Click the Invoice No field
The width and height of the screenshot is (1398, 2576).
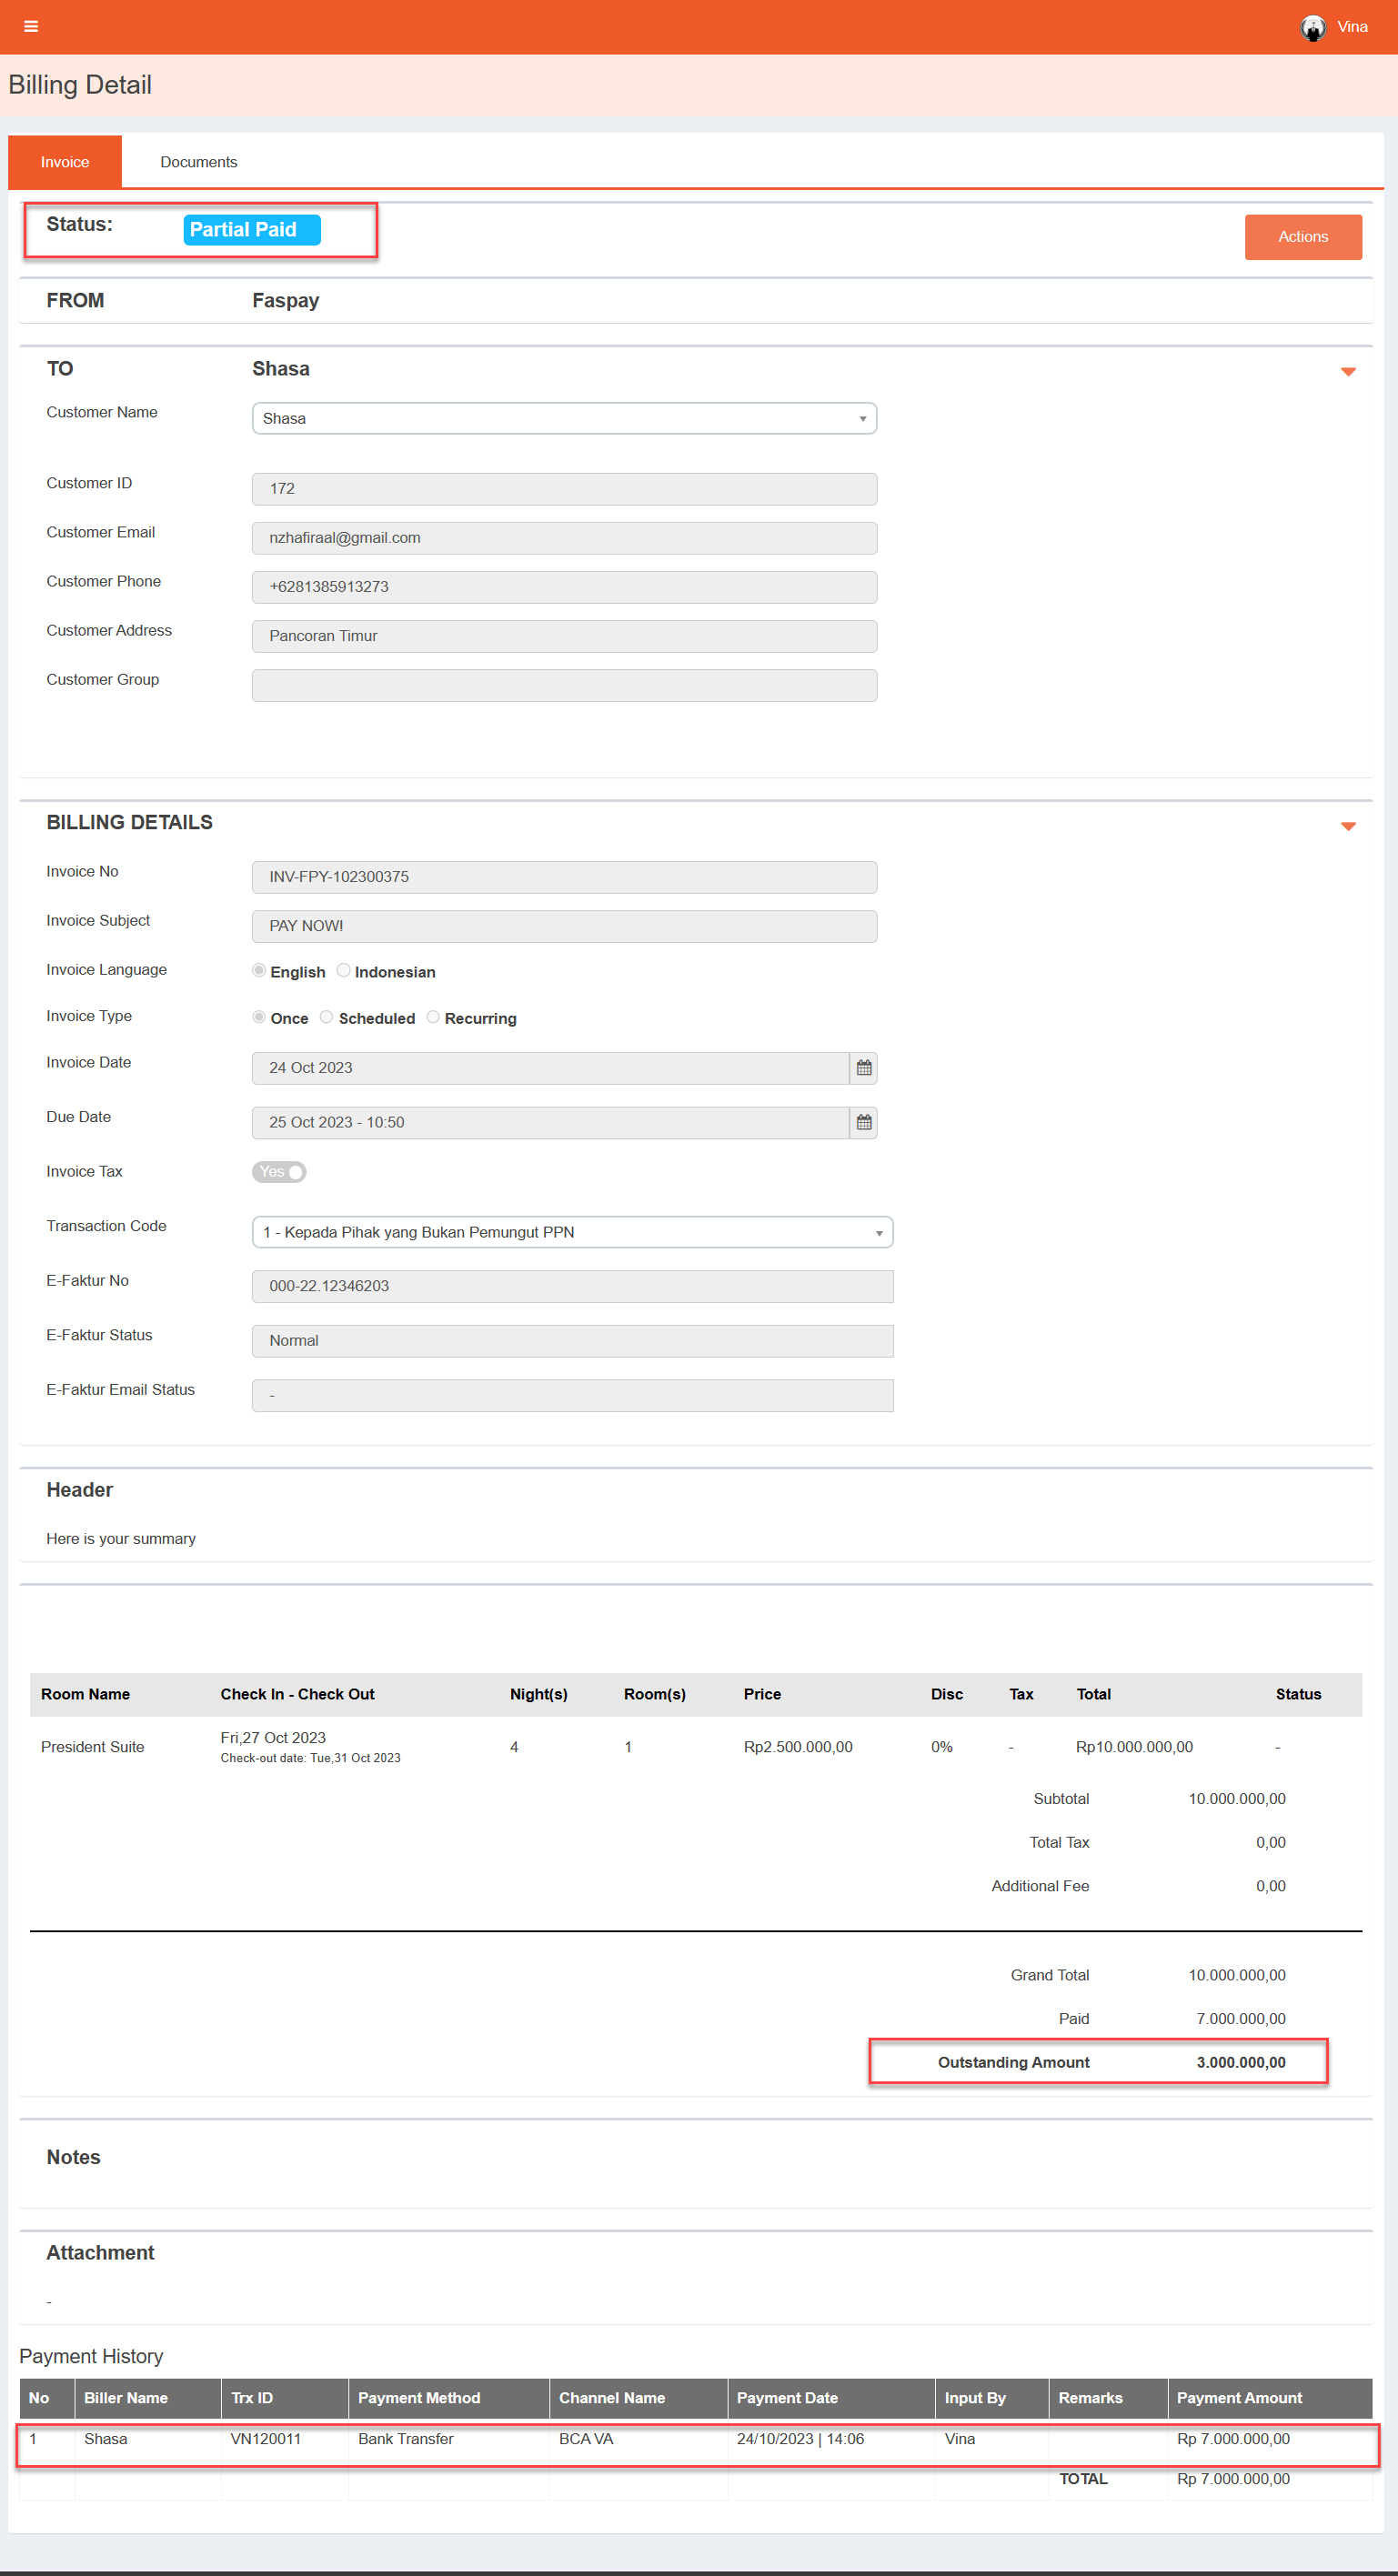[x=564, y=877]
